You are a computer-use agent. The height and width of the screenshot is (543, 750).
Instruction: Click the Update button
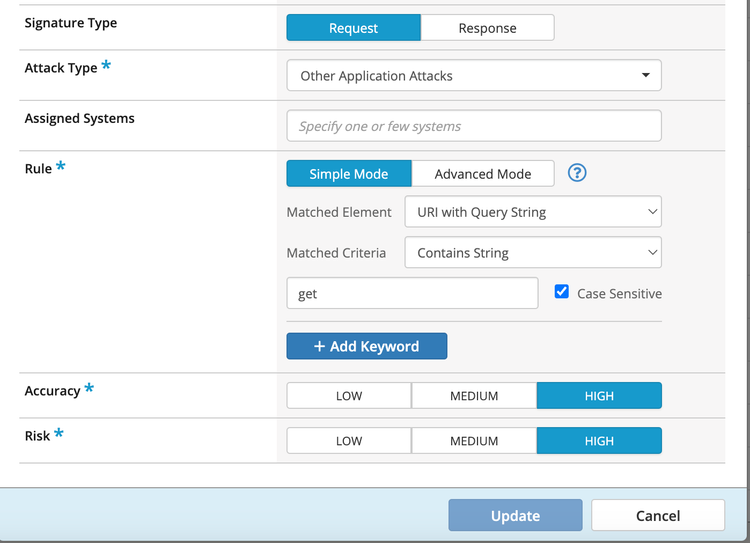pyautogui.click(x=515, y=516)
